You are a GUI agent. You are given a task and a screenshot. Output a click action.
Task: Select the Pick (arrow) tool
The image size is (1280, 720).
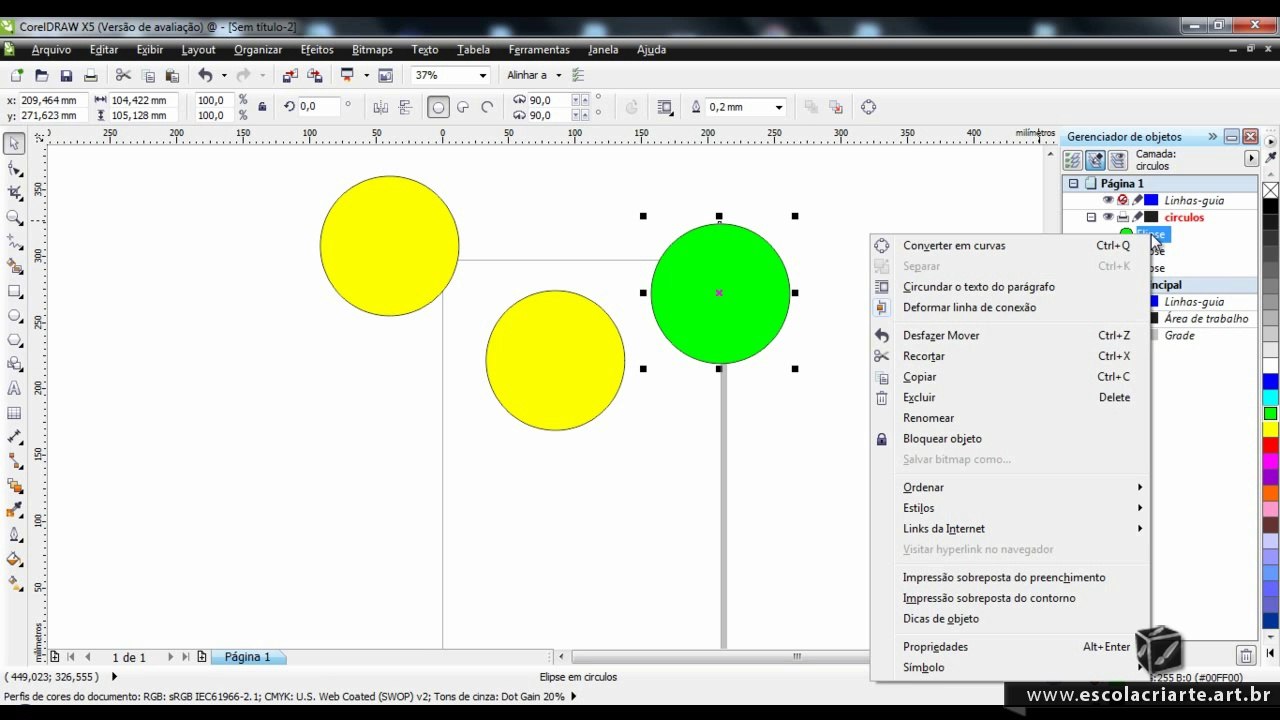[x=14, y=144]
